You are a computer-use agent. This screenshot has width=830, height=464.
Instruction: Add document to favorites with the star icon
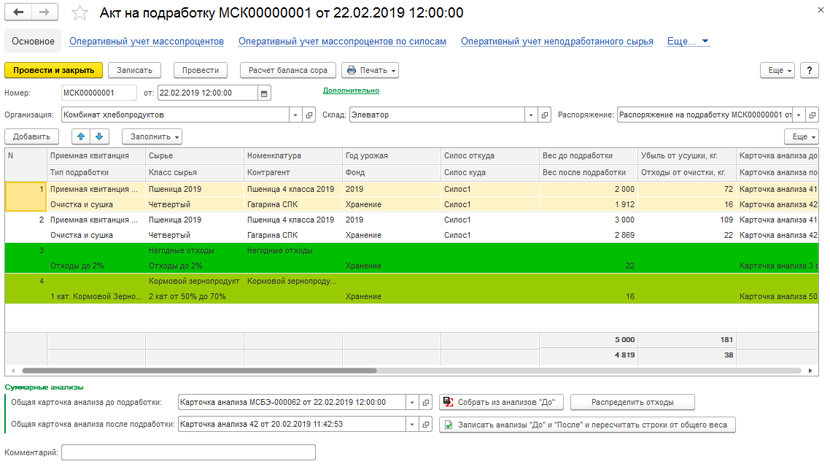pyautogui.click(x=79, y=13)
